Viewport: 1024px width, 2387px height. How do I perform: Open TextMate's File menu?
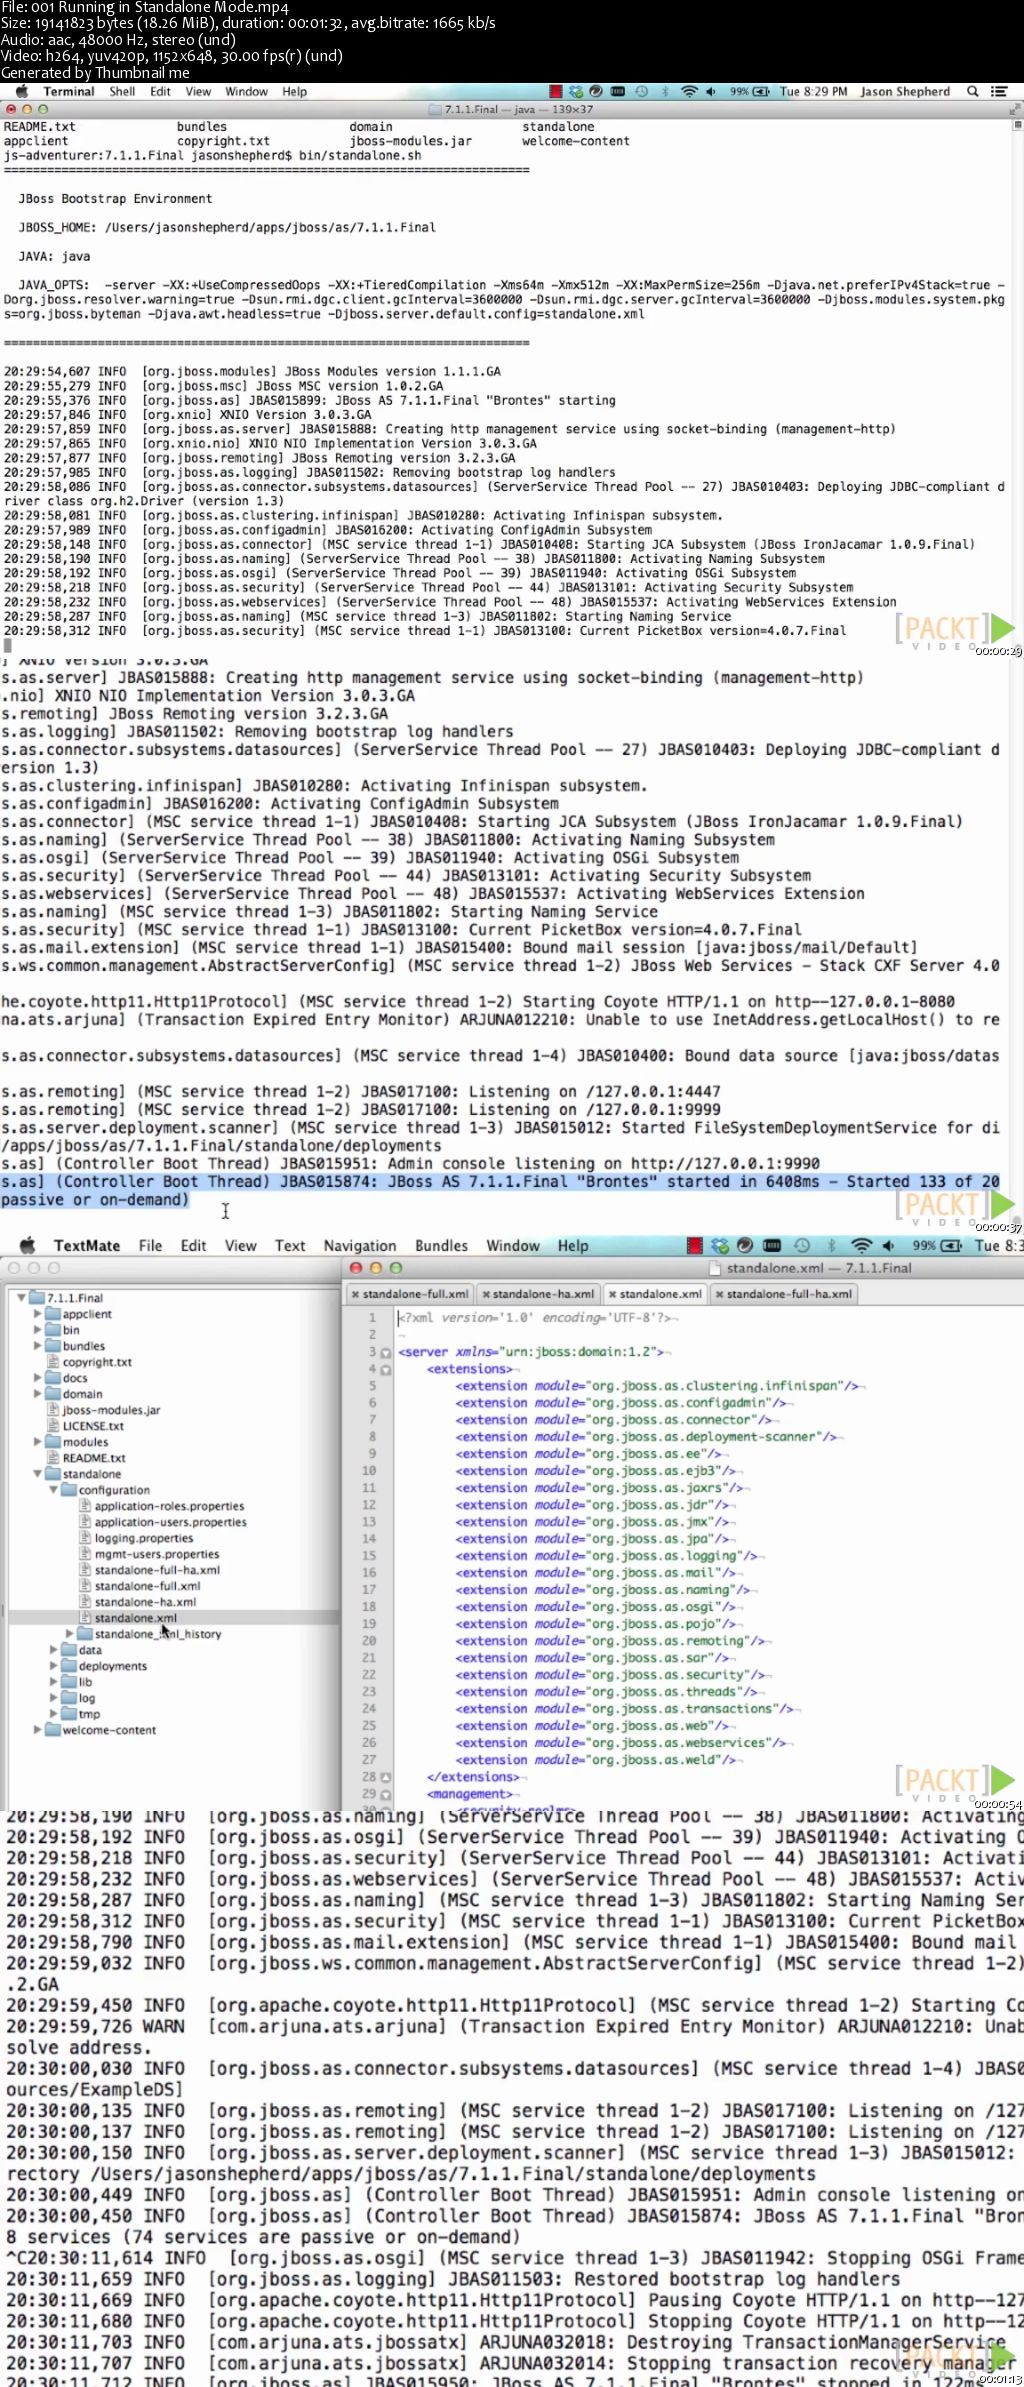pyautogui.click(x=150, y=1245)
